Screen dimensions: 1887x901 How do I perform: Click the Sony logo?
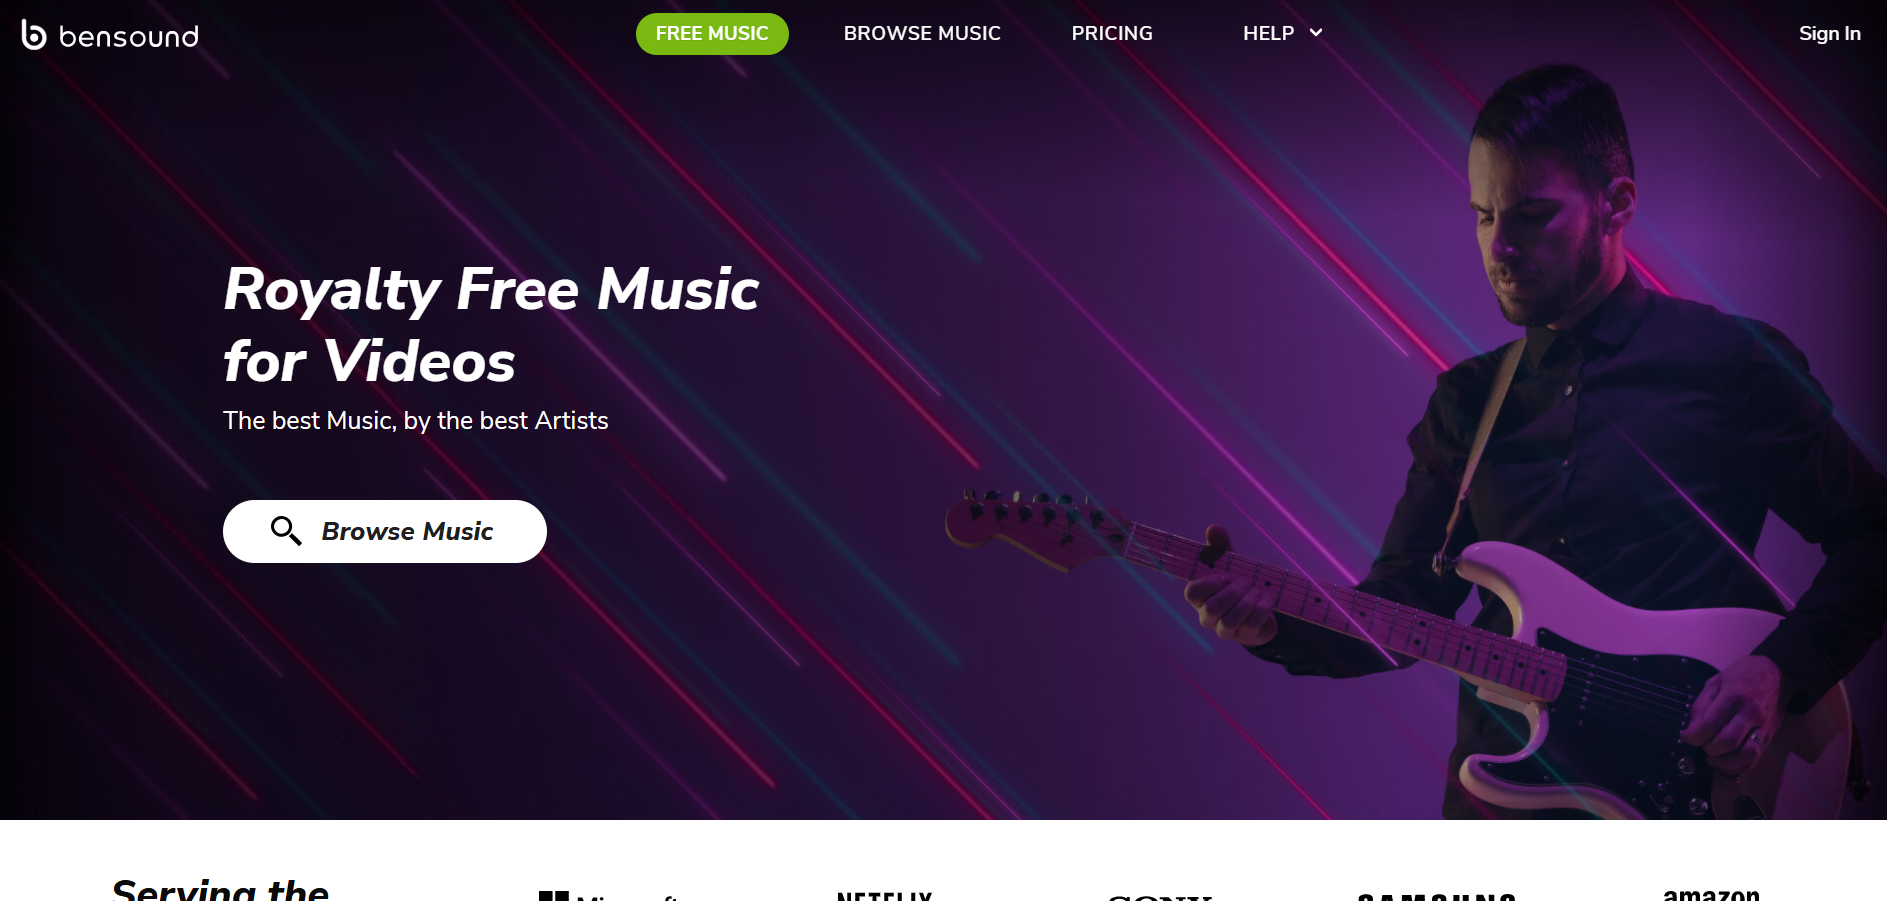[1159, 897]
